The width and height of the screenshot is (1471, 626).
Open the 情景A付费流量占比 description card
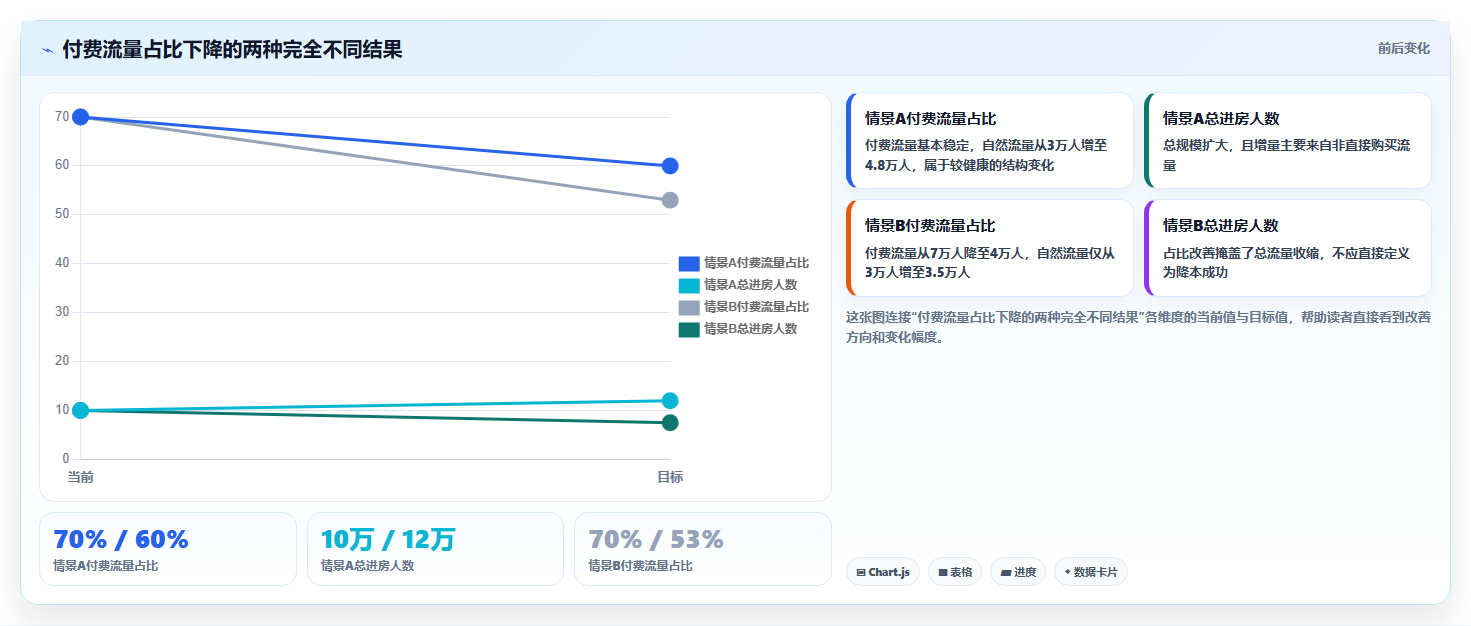[989, 141]
